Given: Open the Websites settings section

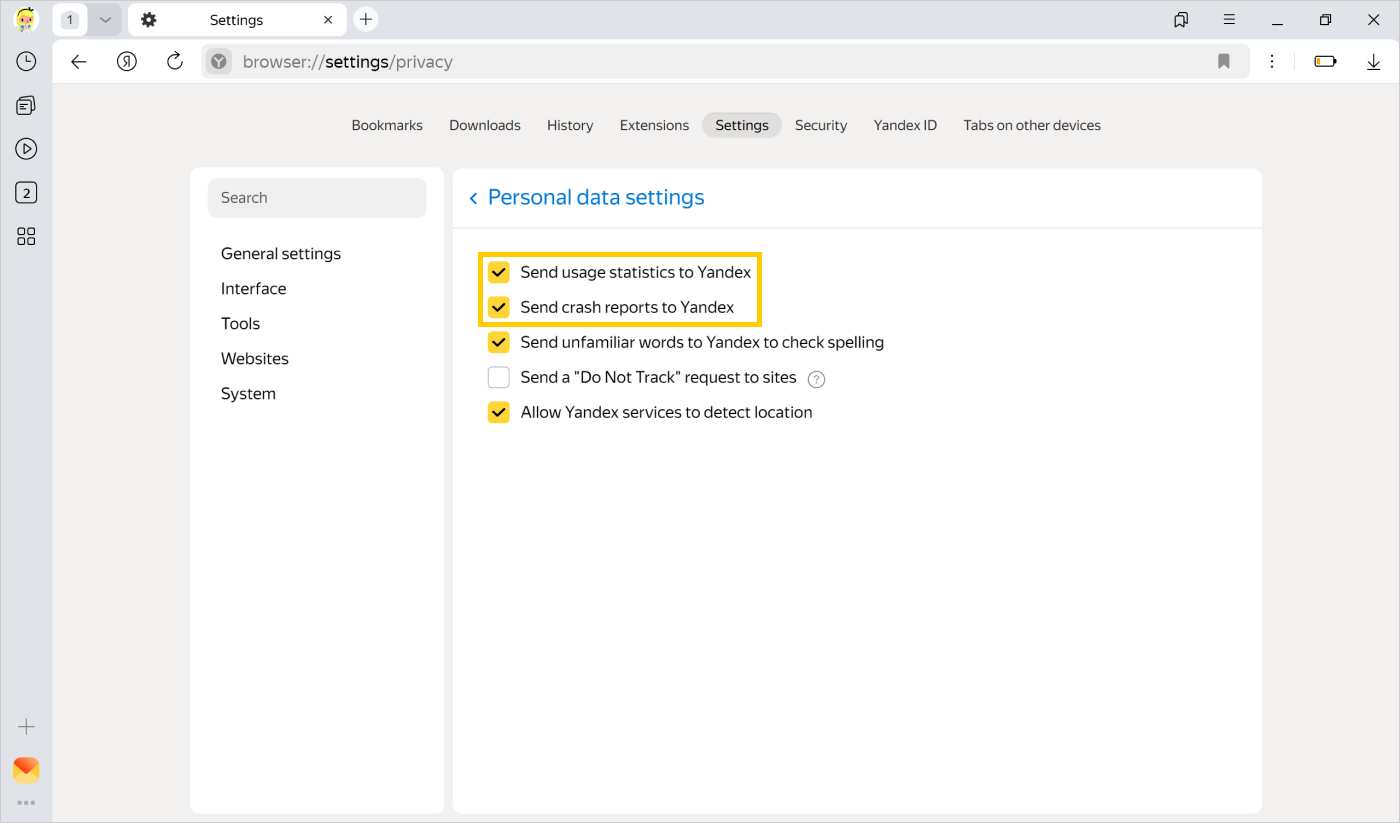Looking at the screenshot, I should click(x=255, y=358).
